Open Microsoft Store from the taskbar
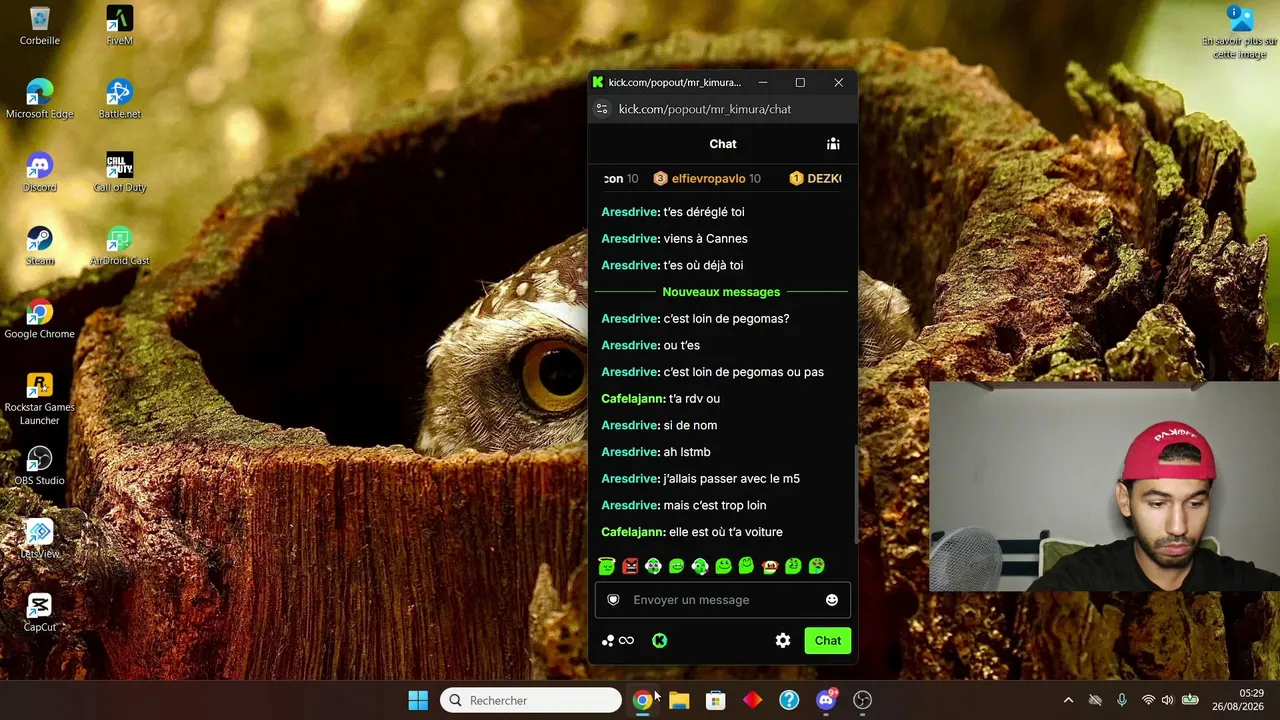1280x720 pixels. (716, 700)
